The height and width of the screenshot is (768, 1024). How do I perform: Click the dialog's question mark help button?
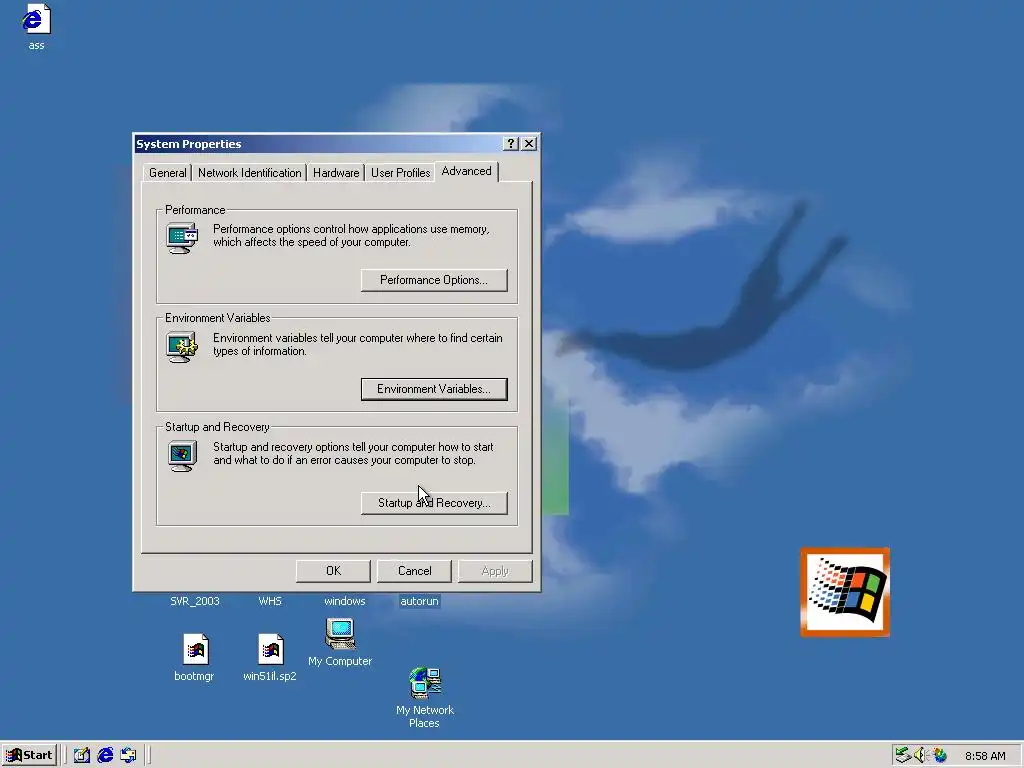511,144
